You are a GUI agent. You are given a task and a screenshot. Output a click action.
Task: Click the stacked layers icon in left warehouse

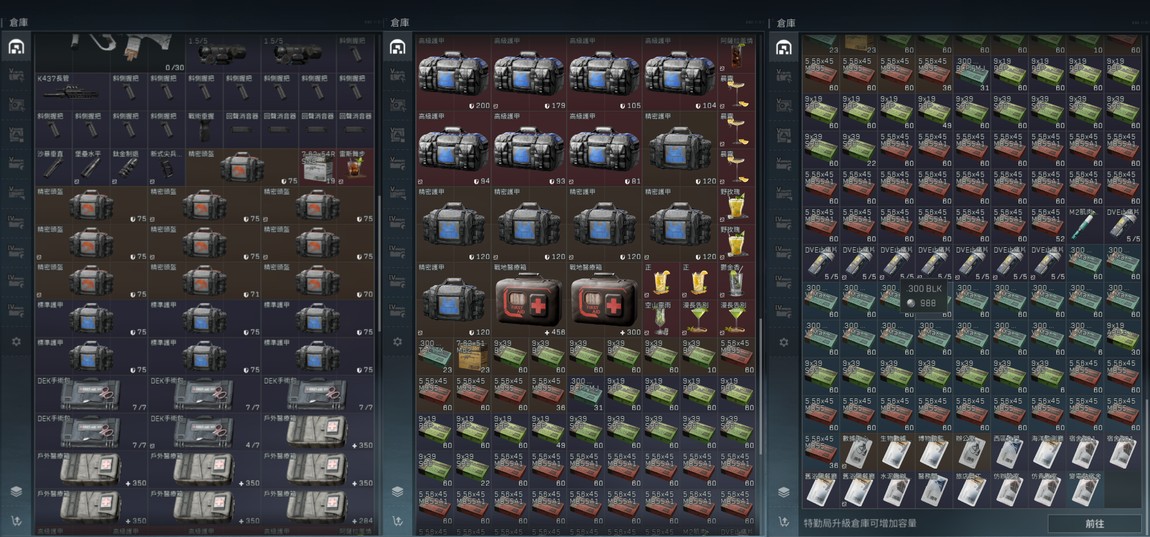(16, 492)
